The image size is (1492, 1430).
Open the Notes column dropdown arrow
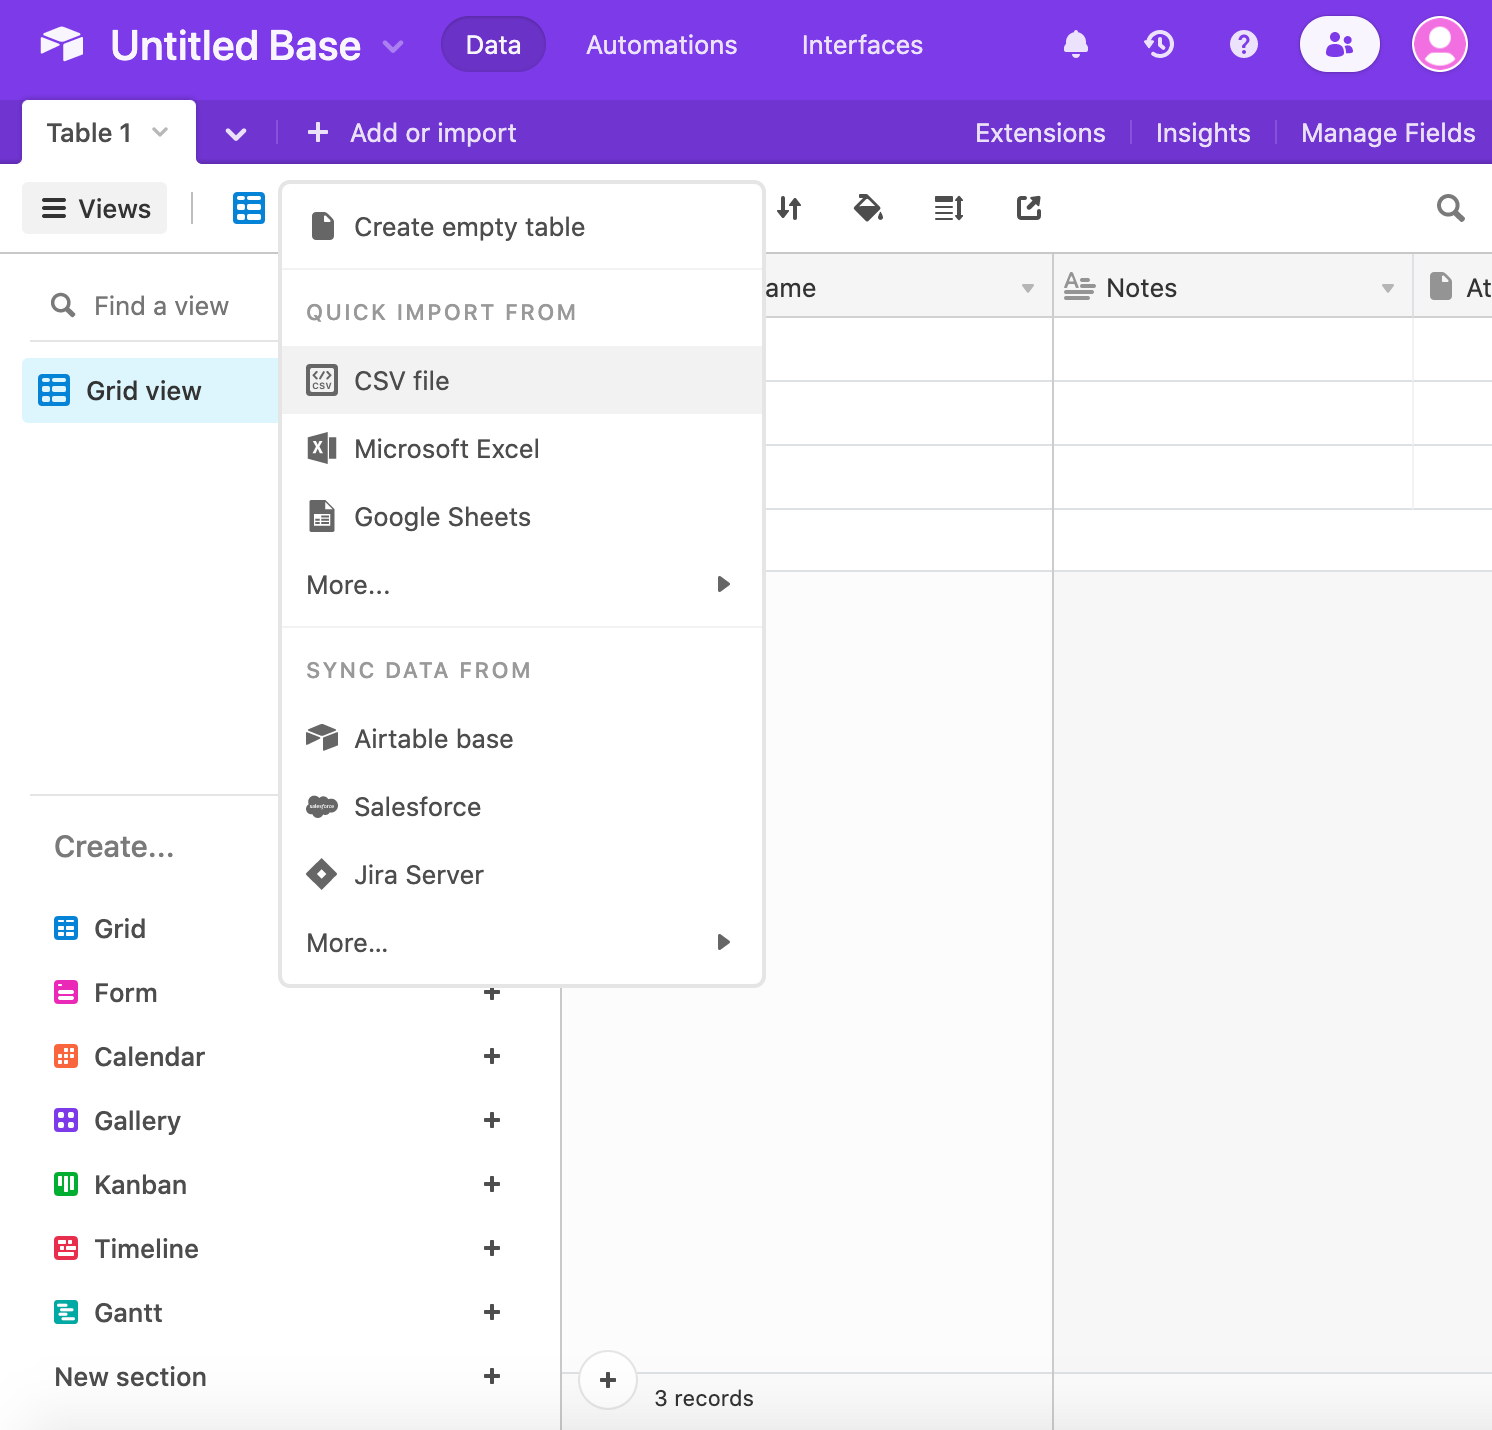click(1388, 288)
